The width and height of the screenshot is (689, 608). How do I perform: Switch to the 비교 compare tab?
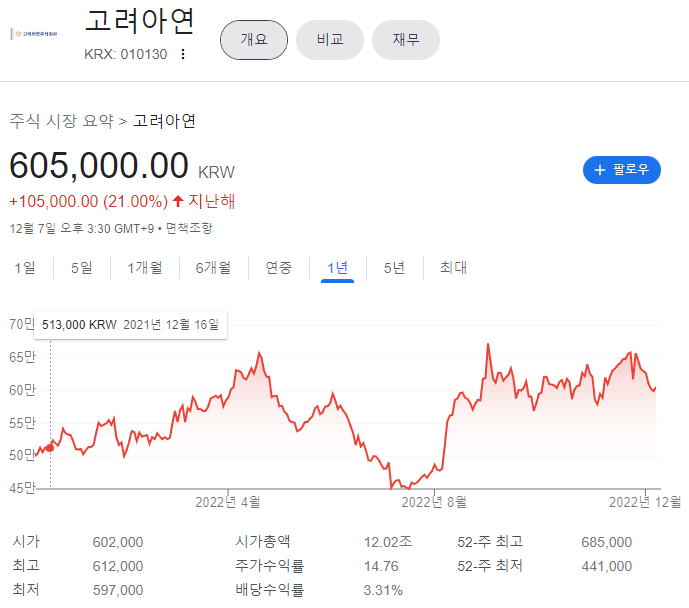click(330, 40)
